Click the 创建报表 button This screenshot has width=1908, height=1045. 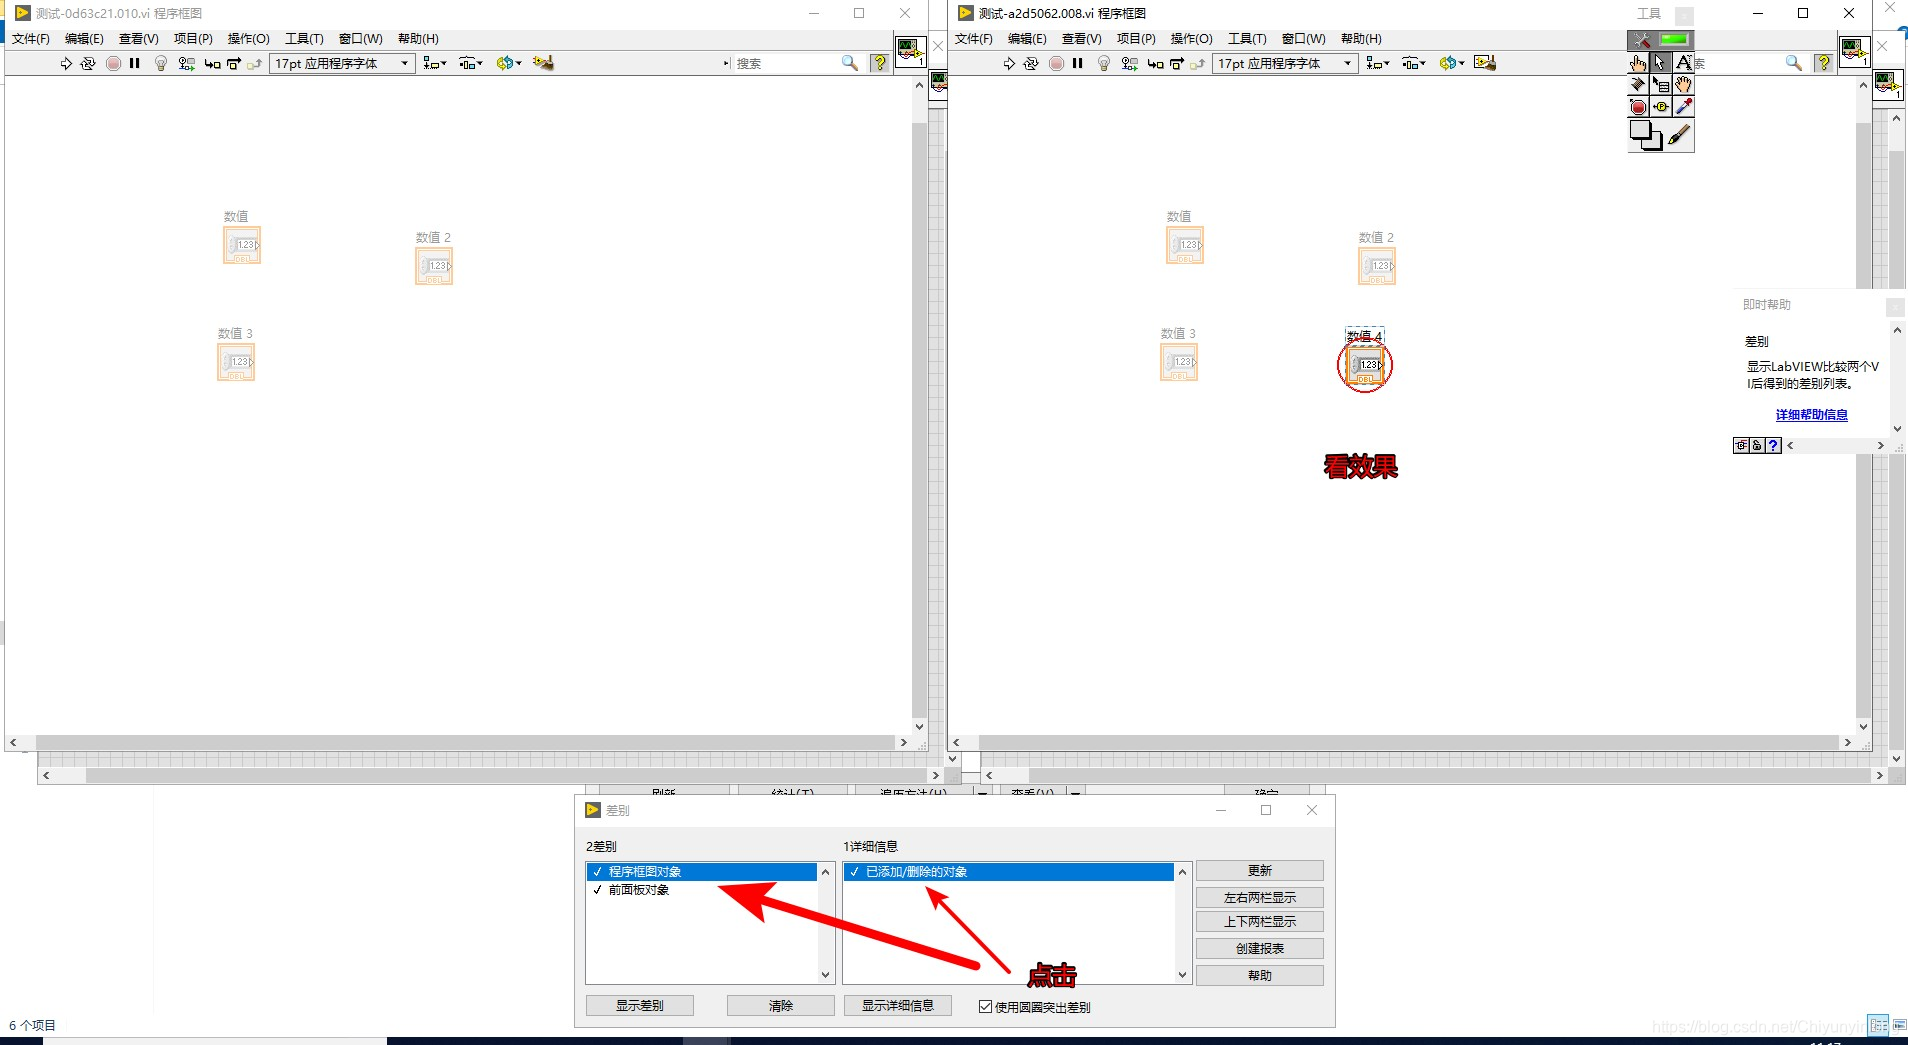tap(1259, 947)
